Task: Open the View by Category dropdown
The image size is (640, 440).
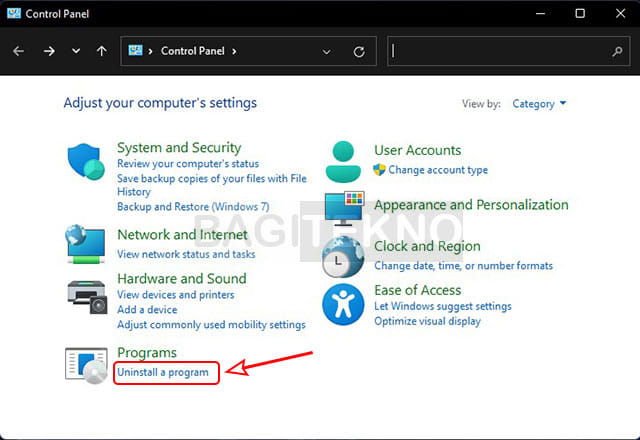Action: tap(539, 104)
